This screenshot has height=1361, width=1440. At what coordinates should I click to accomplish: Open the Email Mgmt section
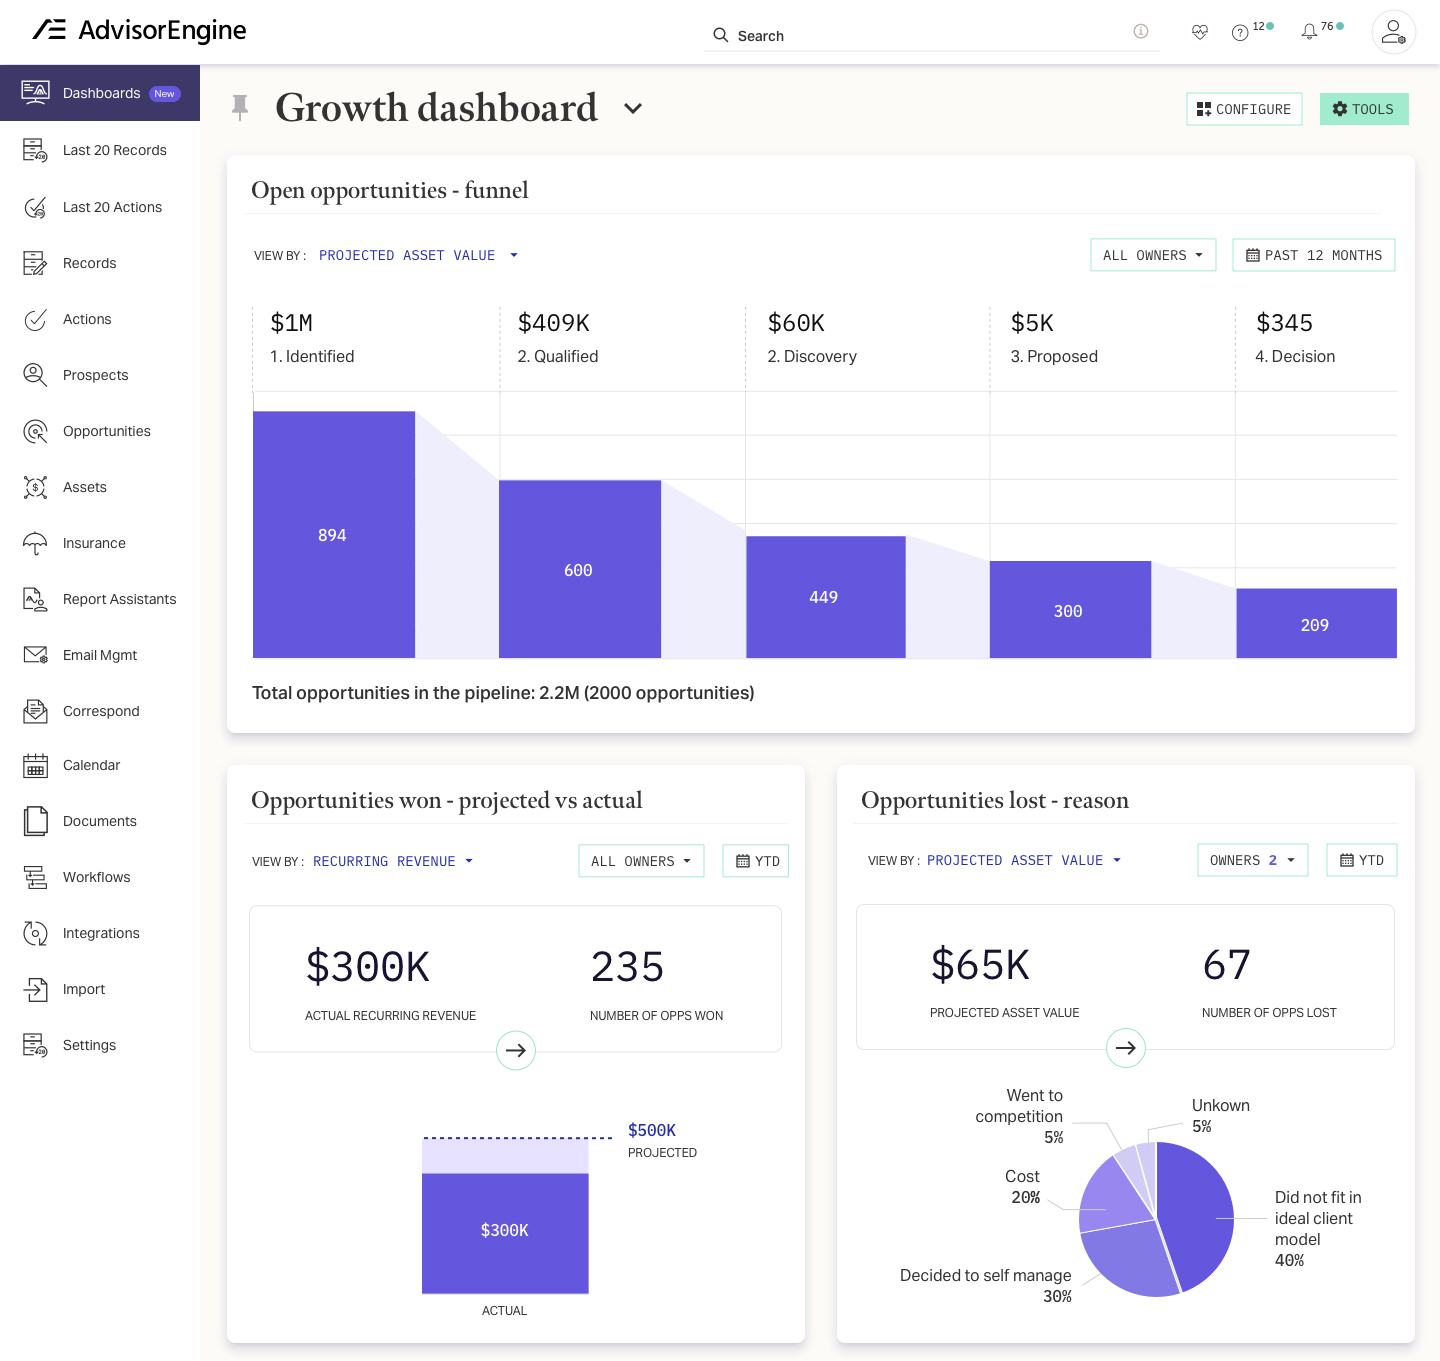tap(99, 655)
